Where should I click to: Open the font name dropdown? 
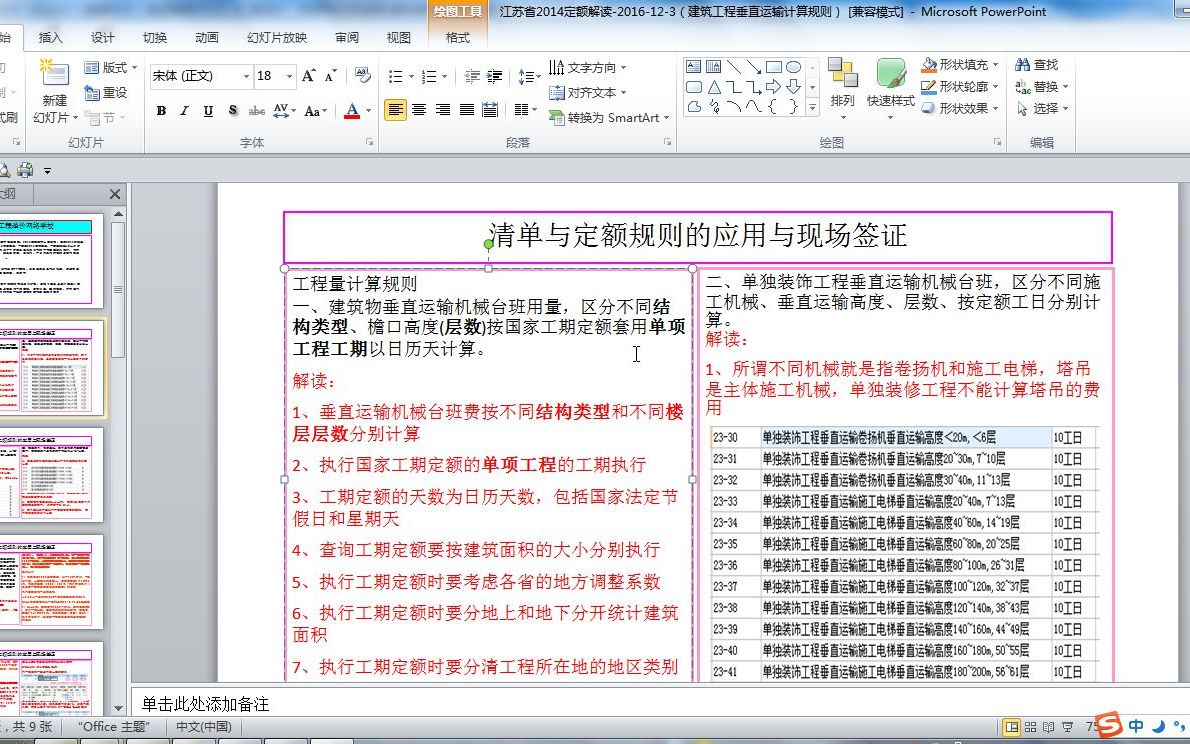pyautogui.click(x=245, y=76)
